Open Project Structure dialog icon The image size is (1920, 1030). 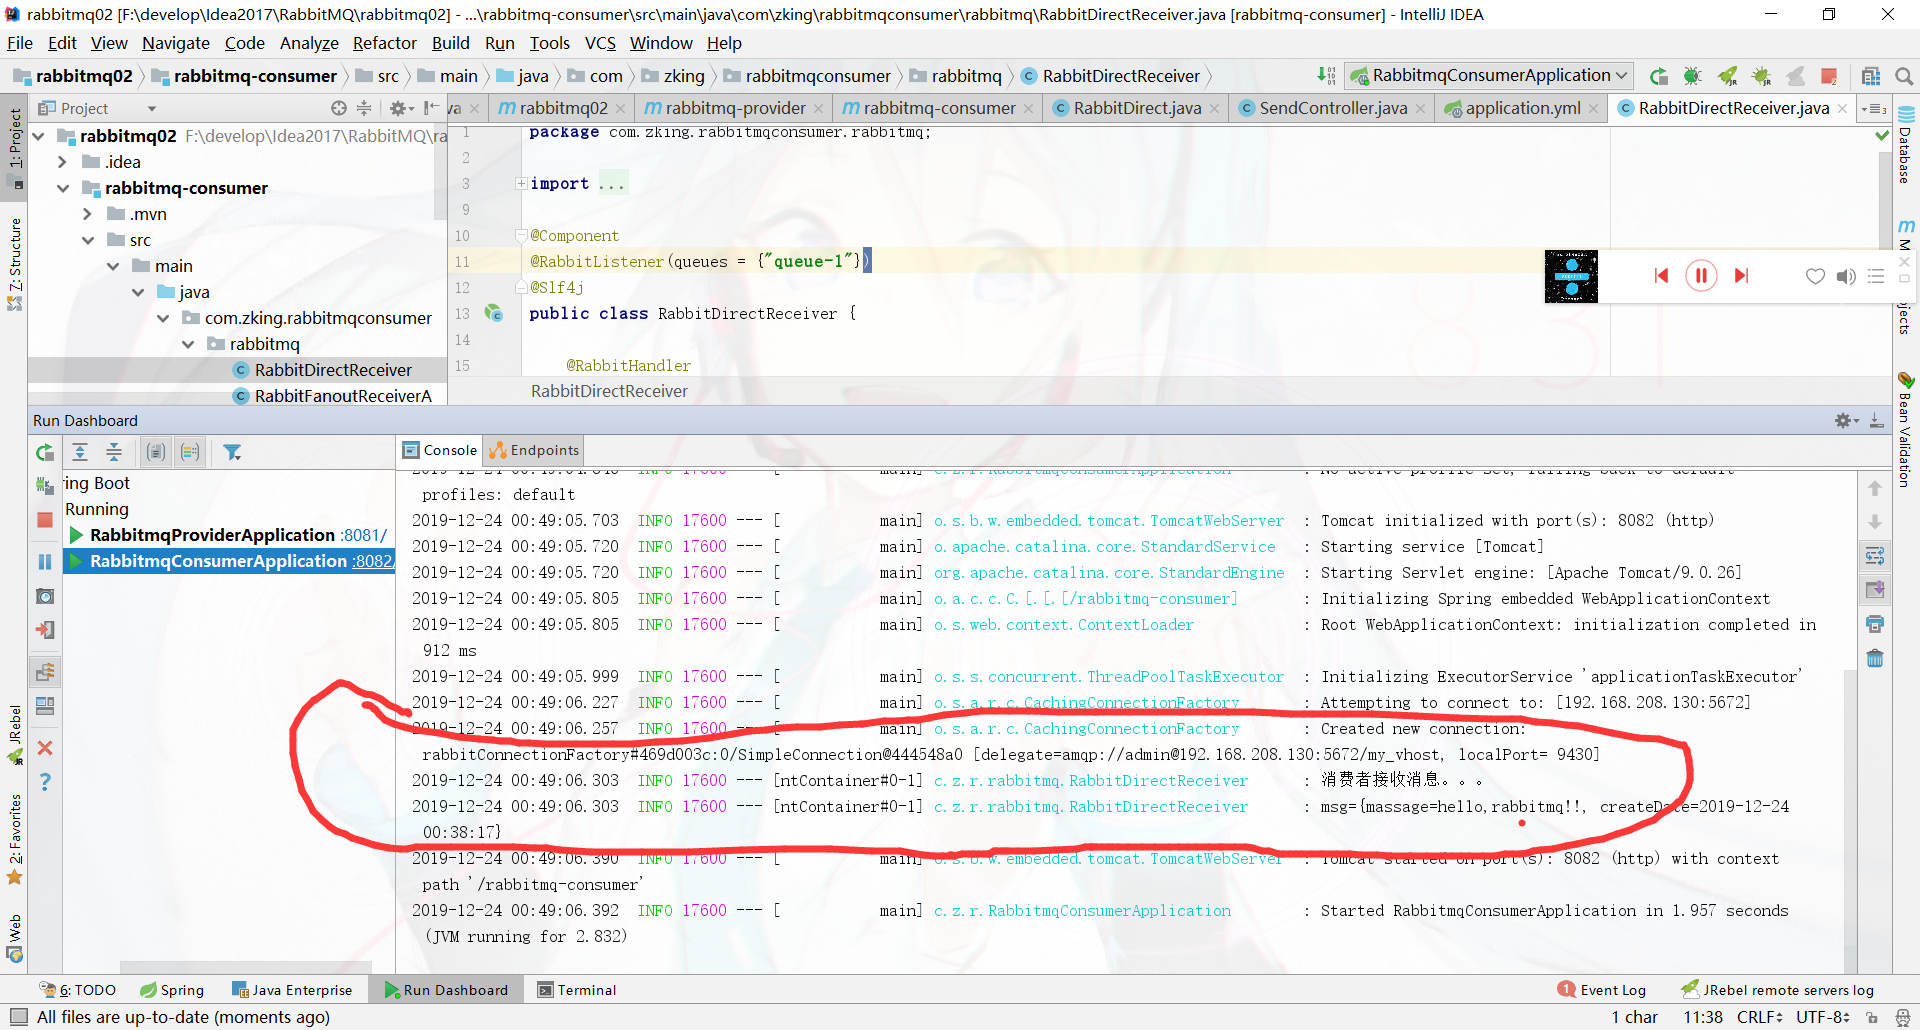[x=1871, y=76]
